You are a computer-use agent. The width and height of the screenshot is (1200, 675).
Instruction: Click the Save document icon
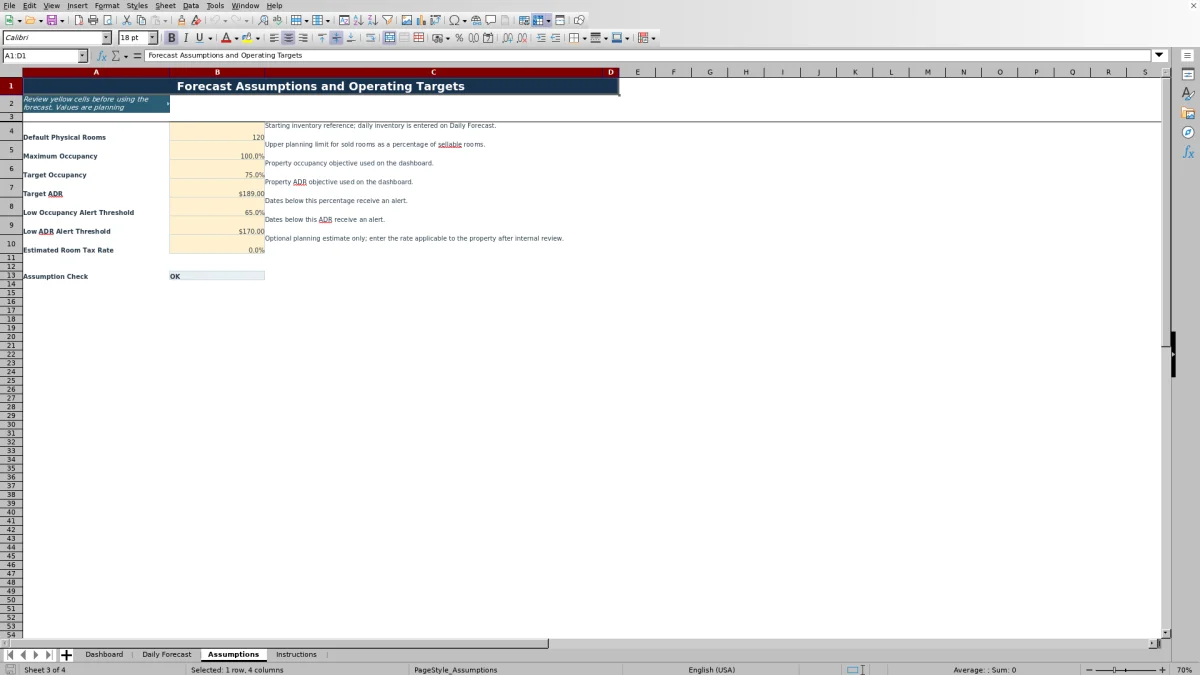tap(50, 20)
